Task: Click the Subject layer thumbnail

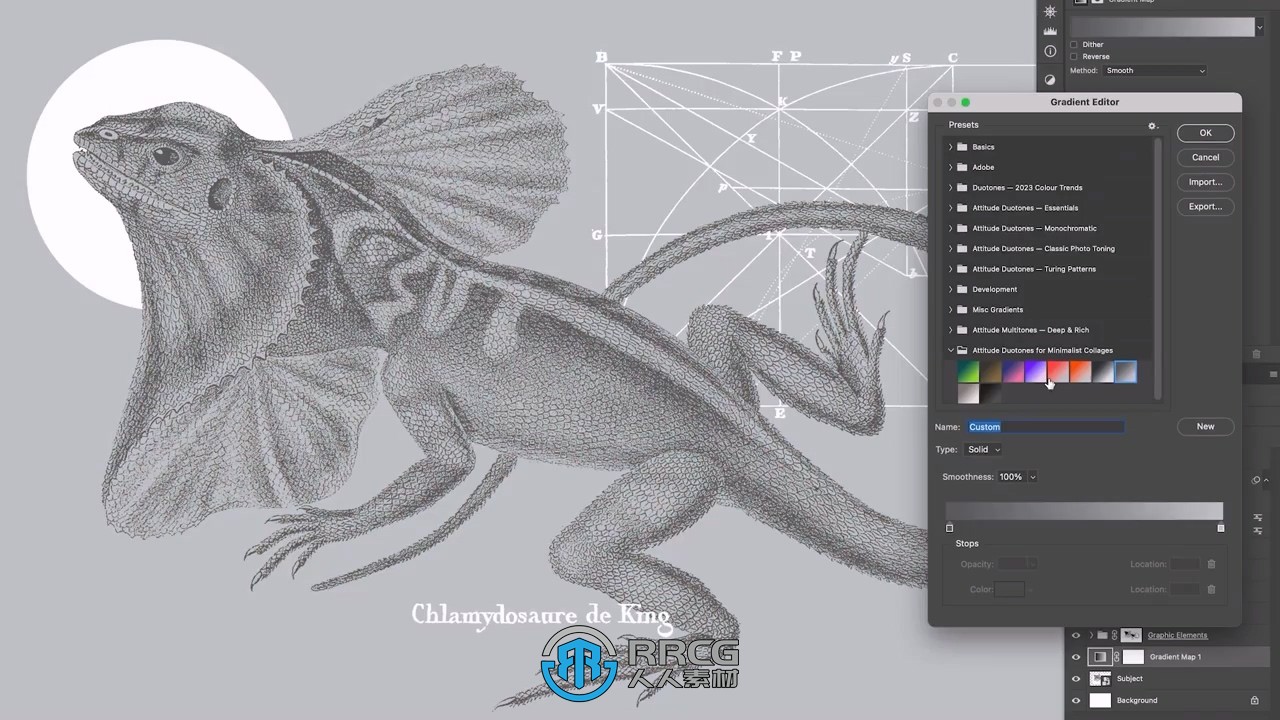Action: (x=1100, y=679)
